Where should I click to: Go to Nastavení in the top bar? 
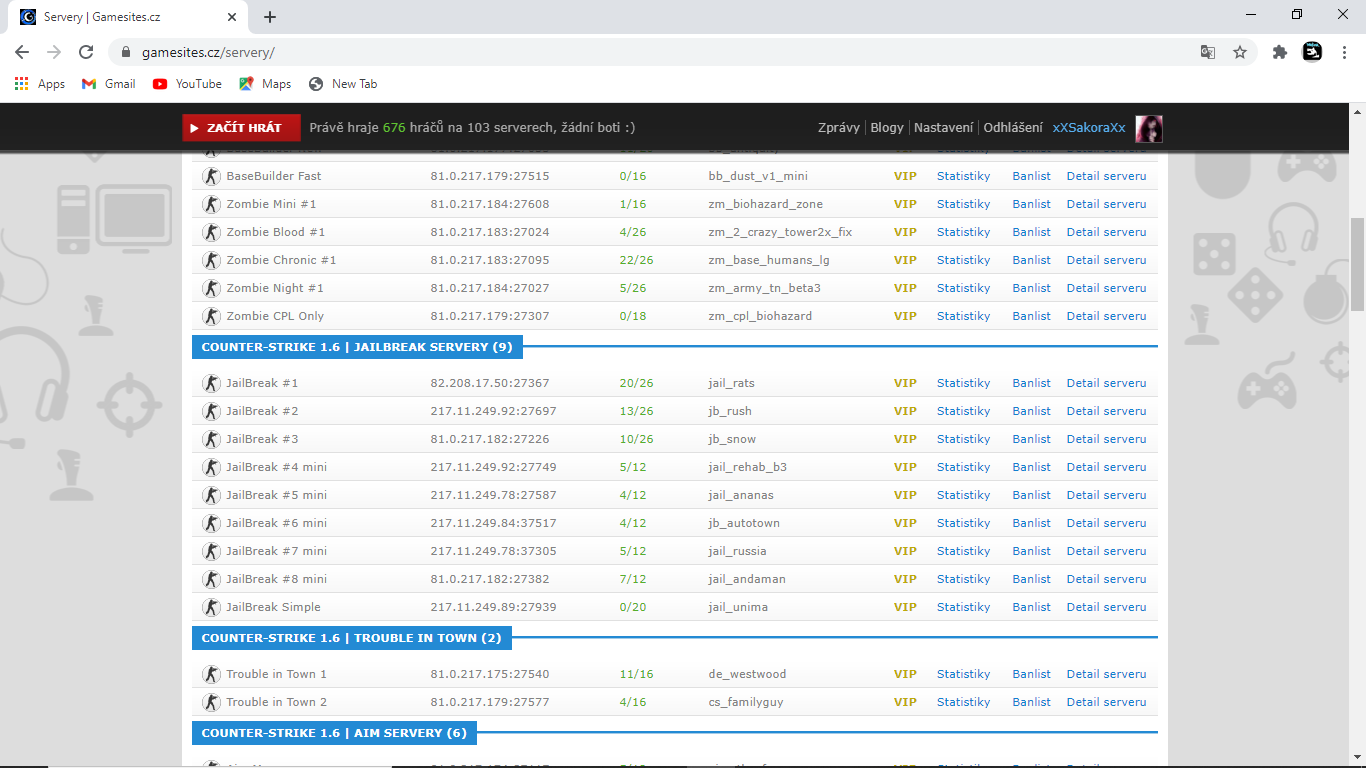pos(943,128)
